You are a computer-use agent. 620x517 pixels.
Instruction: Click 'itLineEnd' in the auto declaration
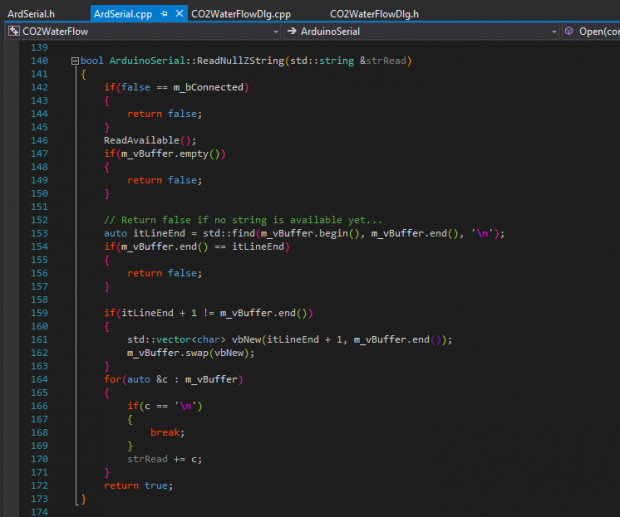[x=159, y=234]
